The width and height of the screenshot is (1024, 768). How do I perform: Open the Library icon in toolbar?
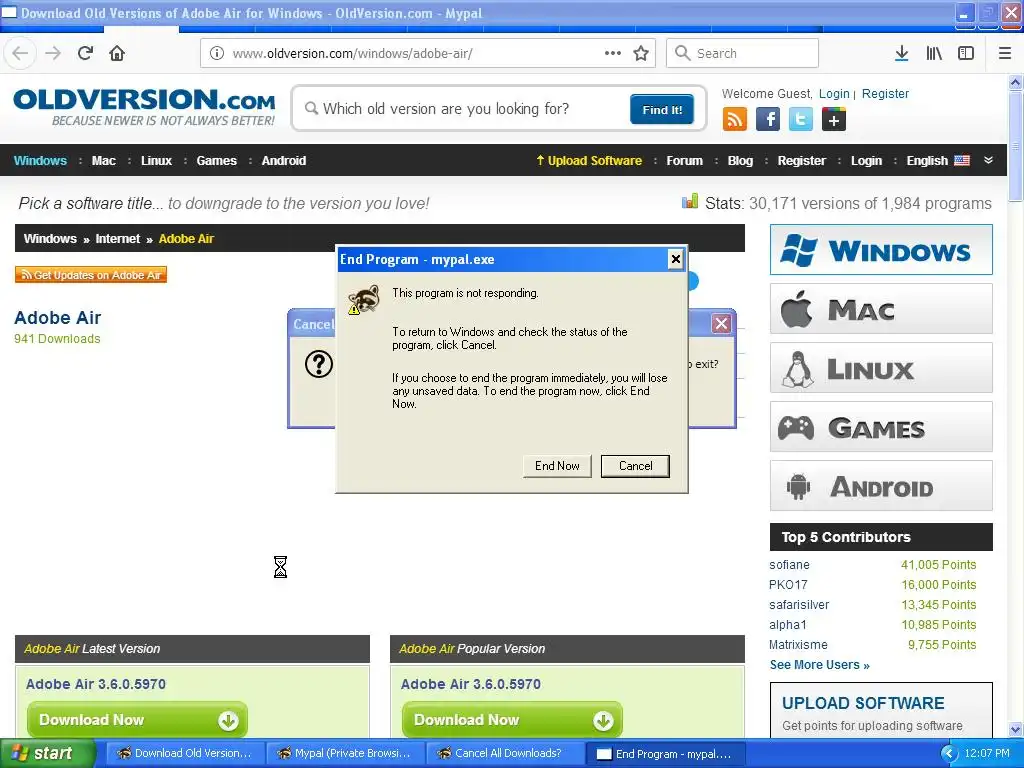click(x=934, y=54)
